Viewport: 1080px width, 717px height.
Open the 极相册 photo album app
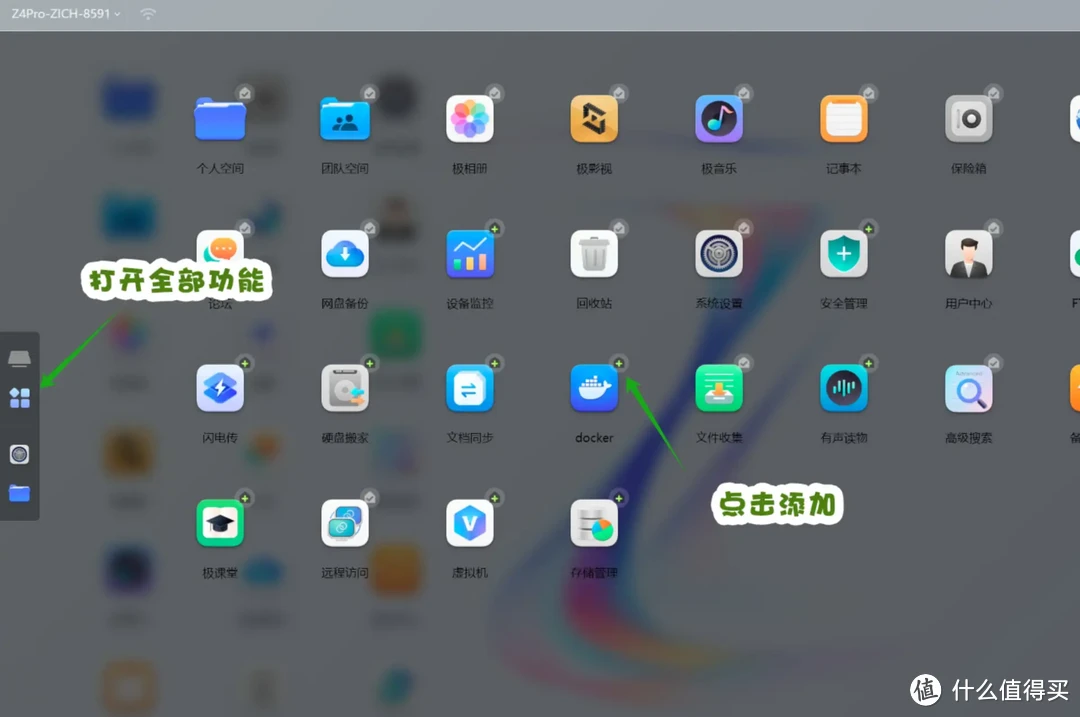[x=469, y=120]
